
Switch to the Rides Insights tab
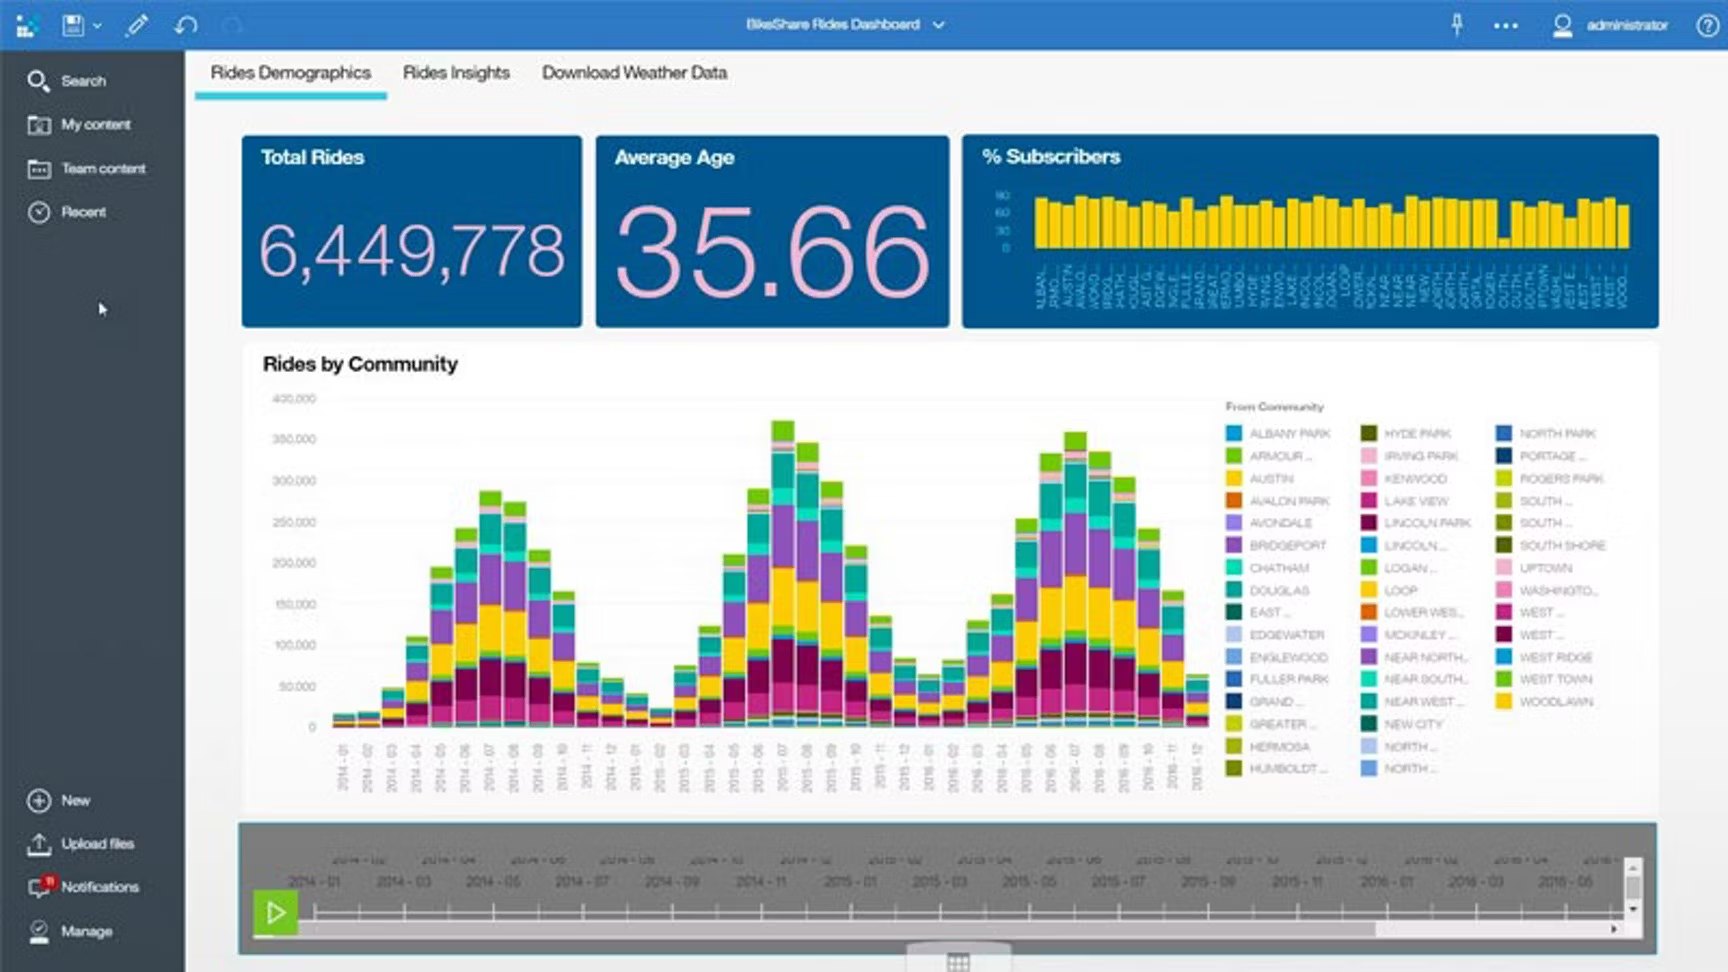pos(456,72)
